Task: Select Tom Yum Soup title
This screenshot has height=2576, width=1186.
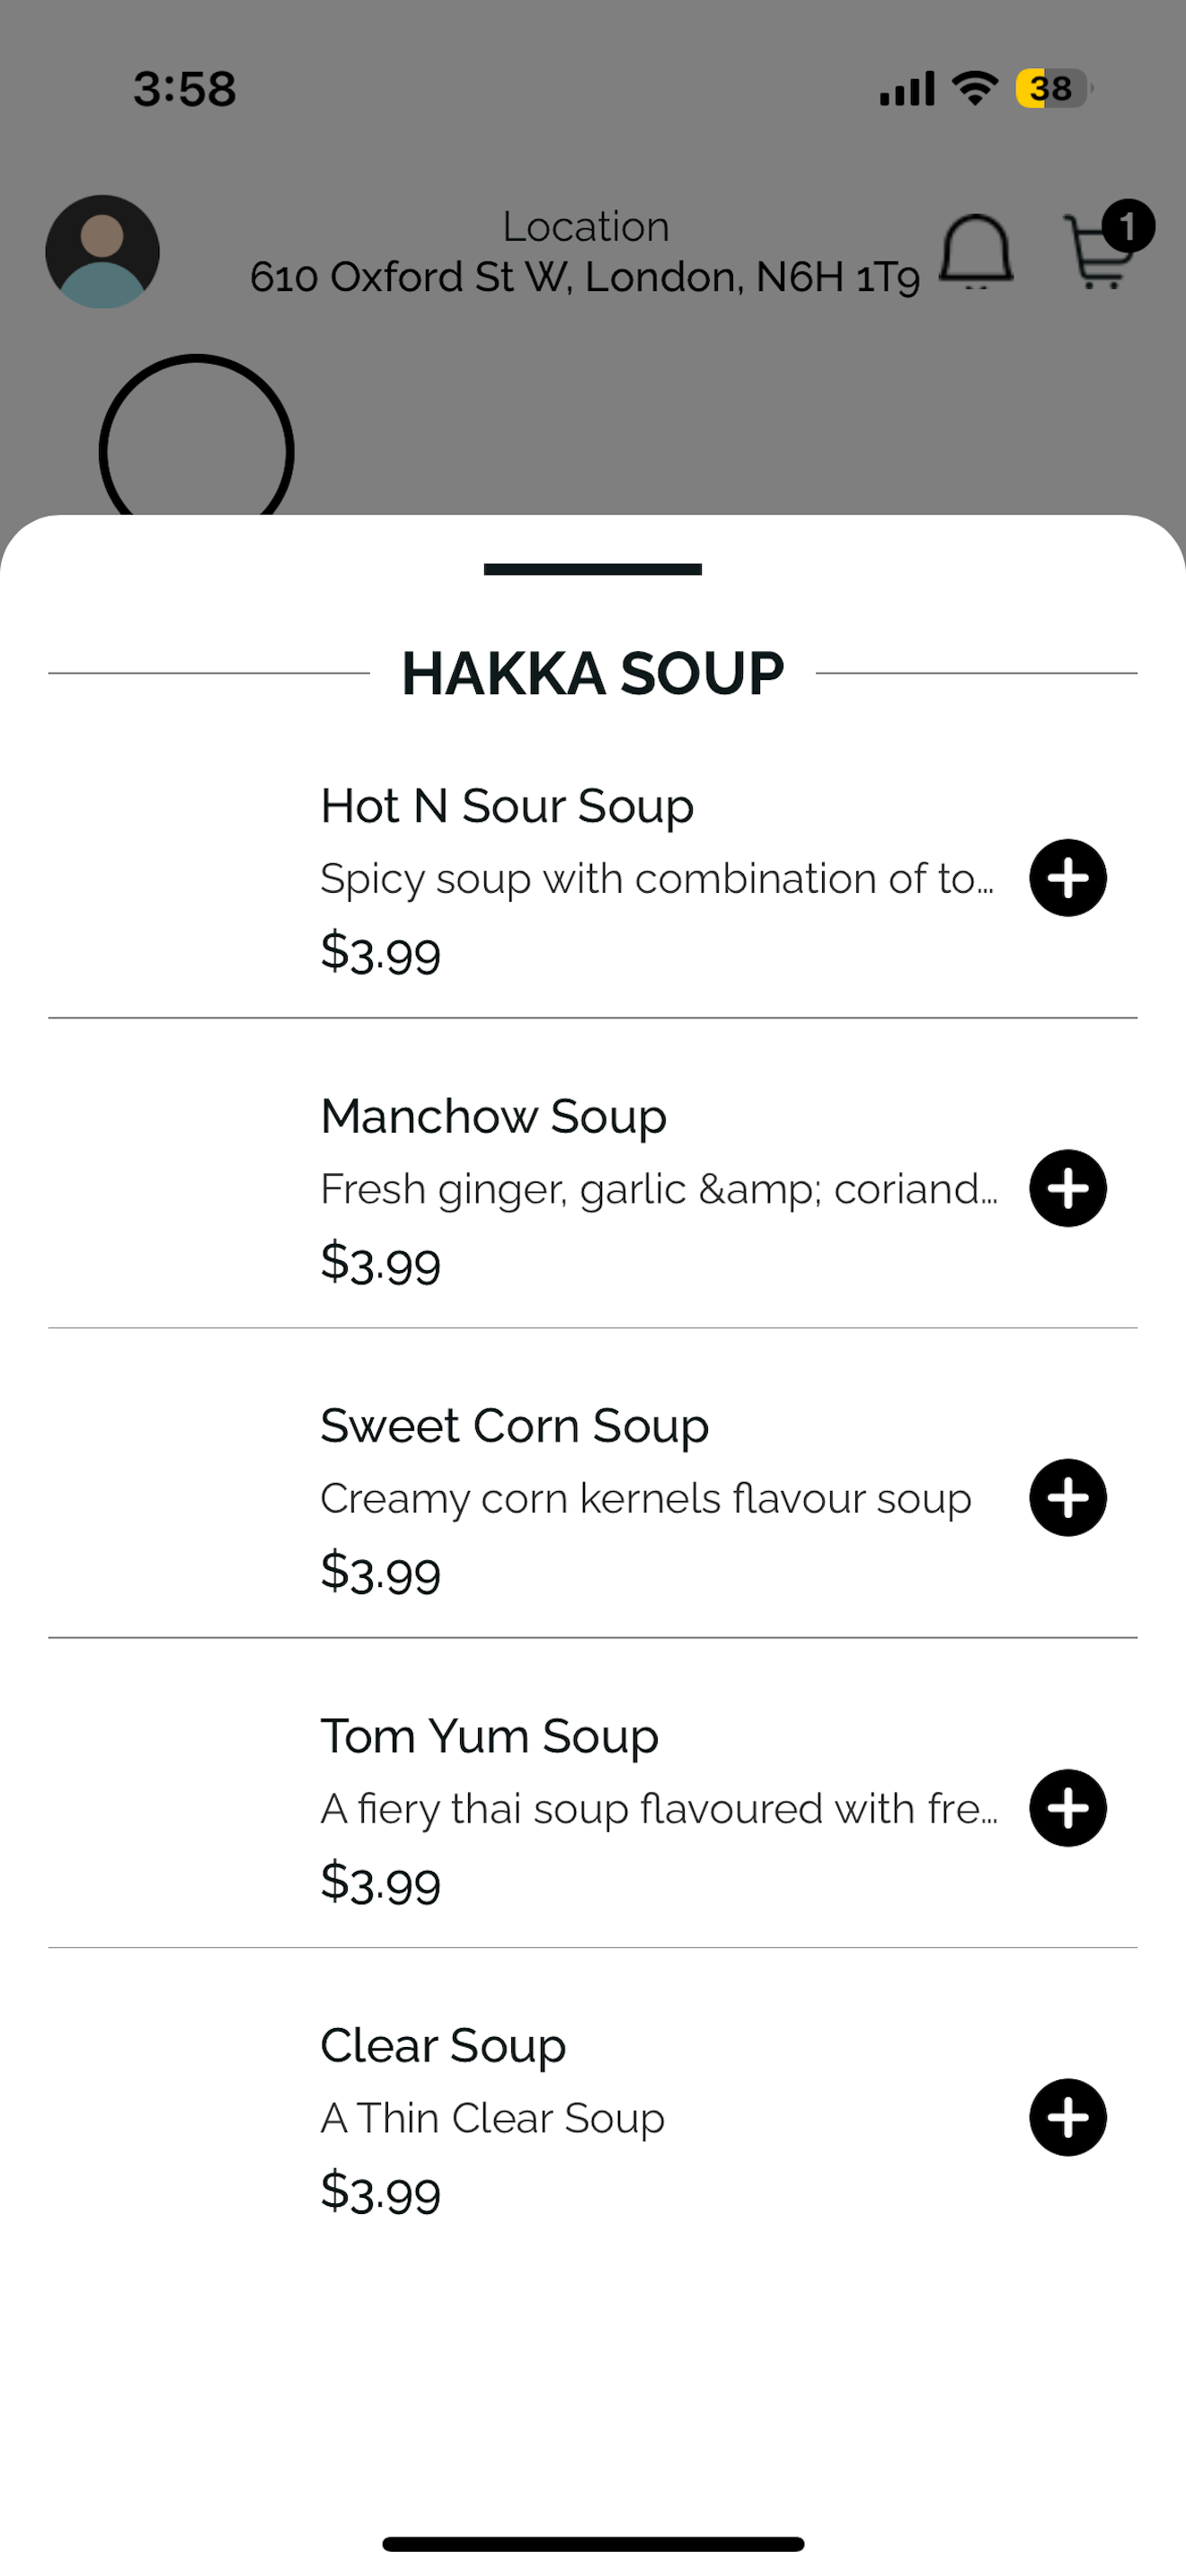Action: point(489,1736)
